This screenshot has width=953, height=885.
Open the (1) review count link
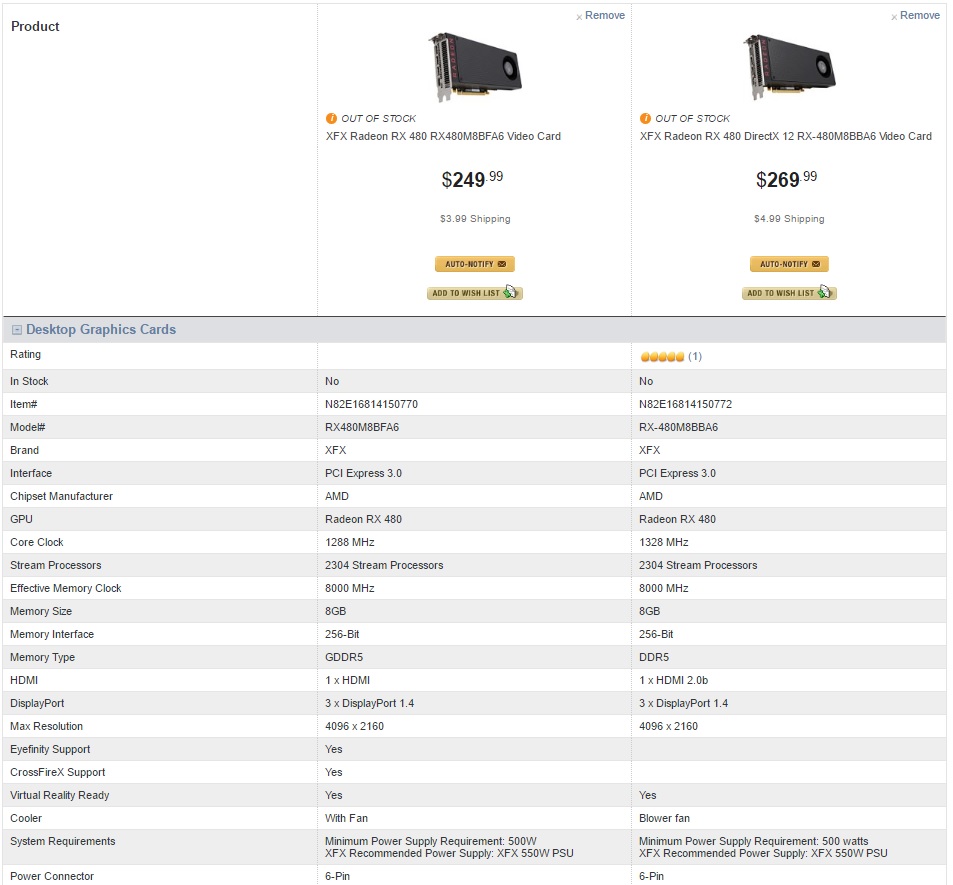[695, 357]
